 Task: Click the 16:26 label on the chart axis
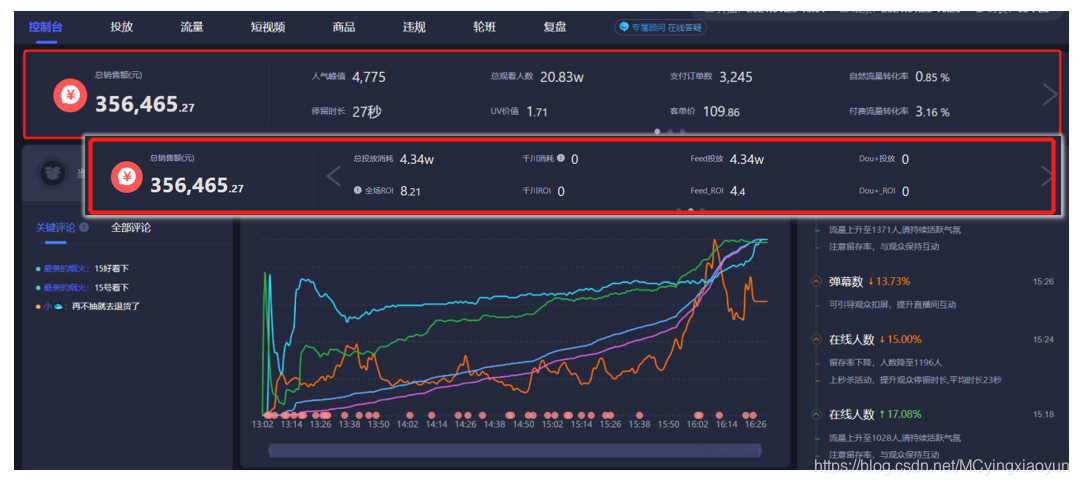[756, 425]
